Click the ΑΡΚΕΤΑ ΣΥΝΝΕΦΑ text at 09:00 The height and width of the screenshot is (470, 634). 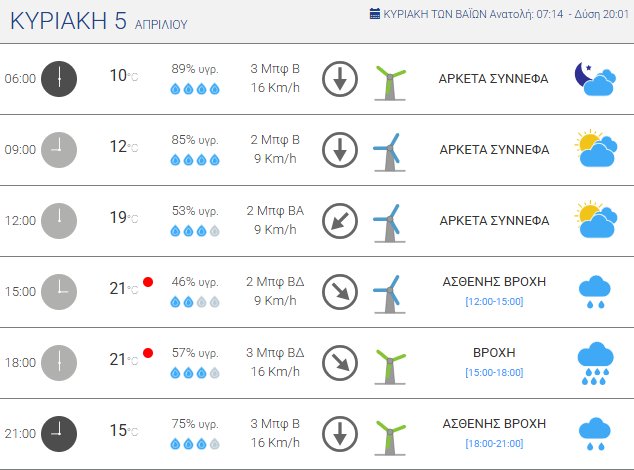tap(494, 150)
